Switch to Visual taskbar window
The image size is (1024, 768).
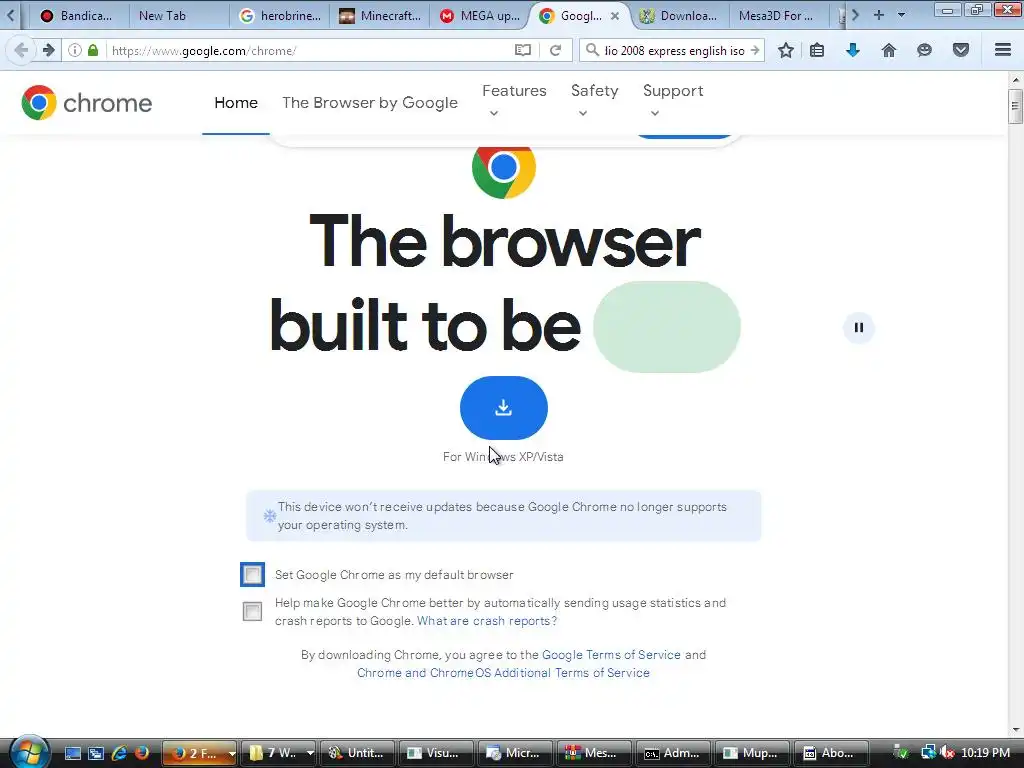point(436,753)
